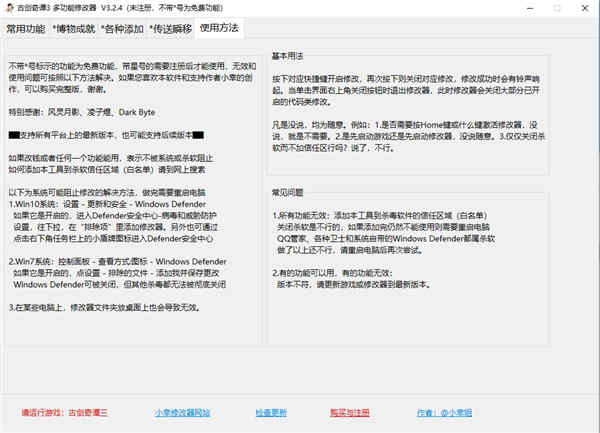Click the 常见问题 group heading

tap(287, 192)
